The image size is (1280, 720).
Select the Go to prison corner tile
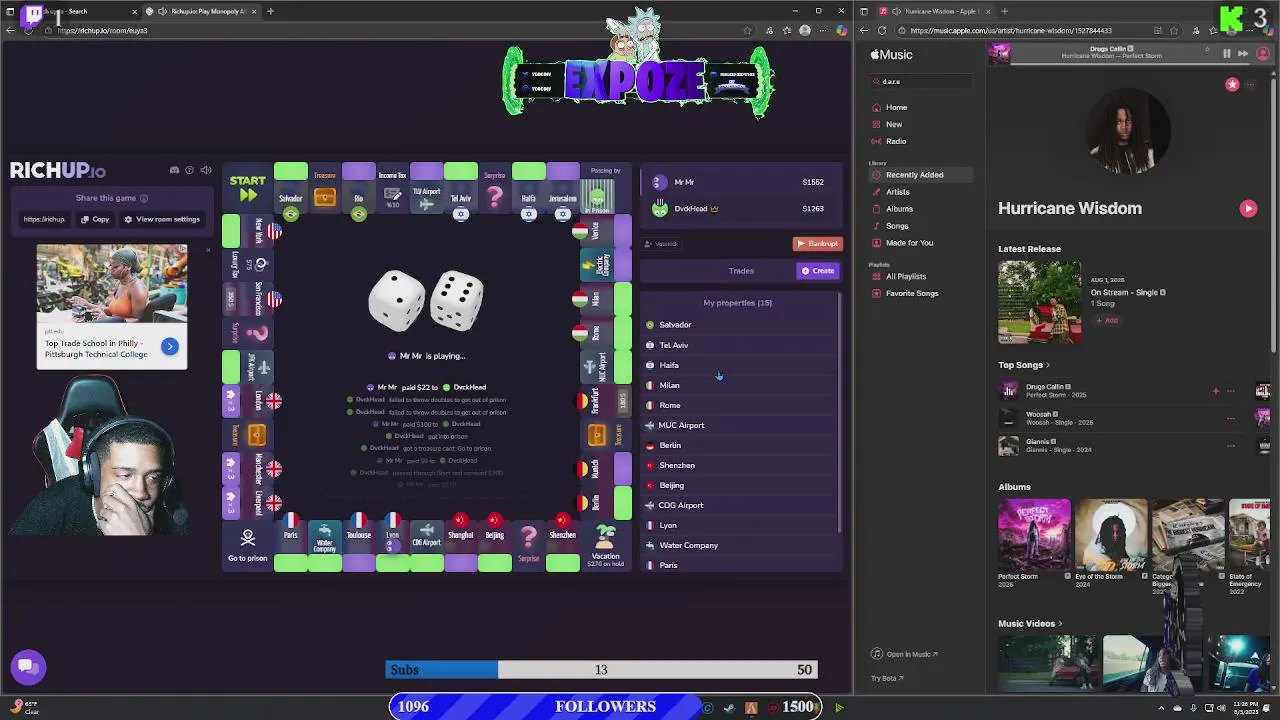(x=248, y=546)
